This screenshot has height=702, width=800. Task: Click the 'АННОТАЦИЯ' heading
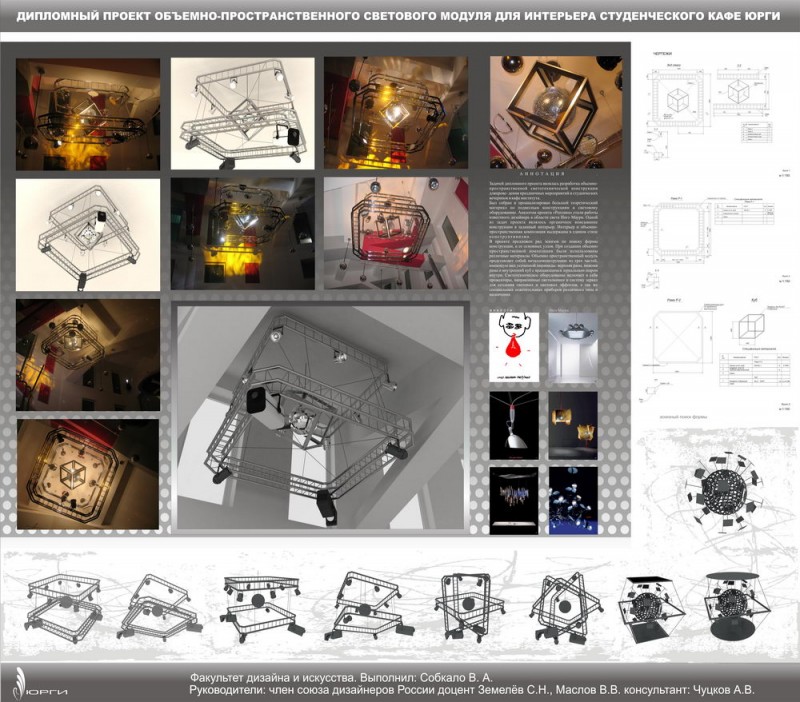point(542,174)
